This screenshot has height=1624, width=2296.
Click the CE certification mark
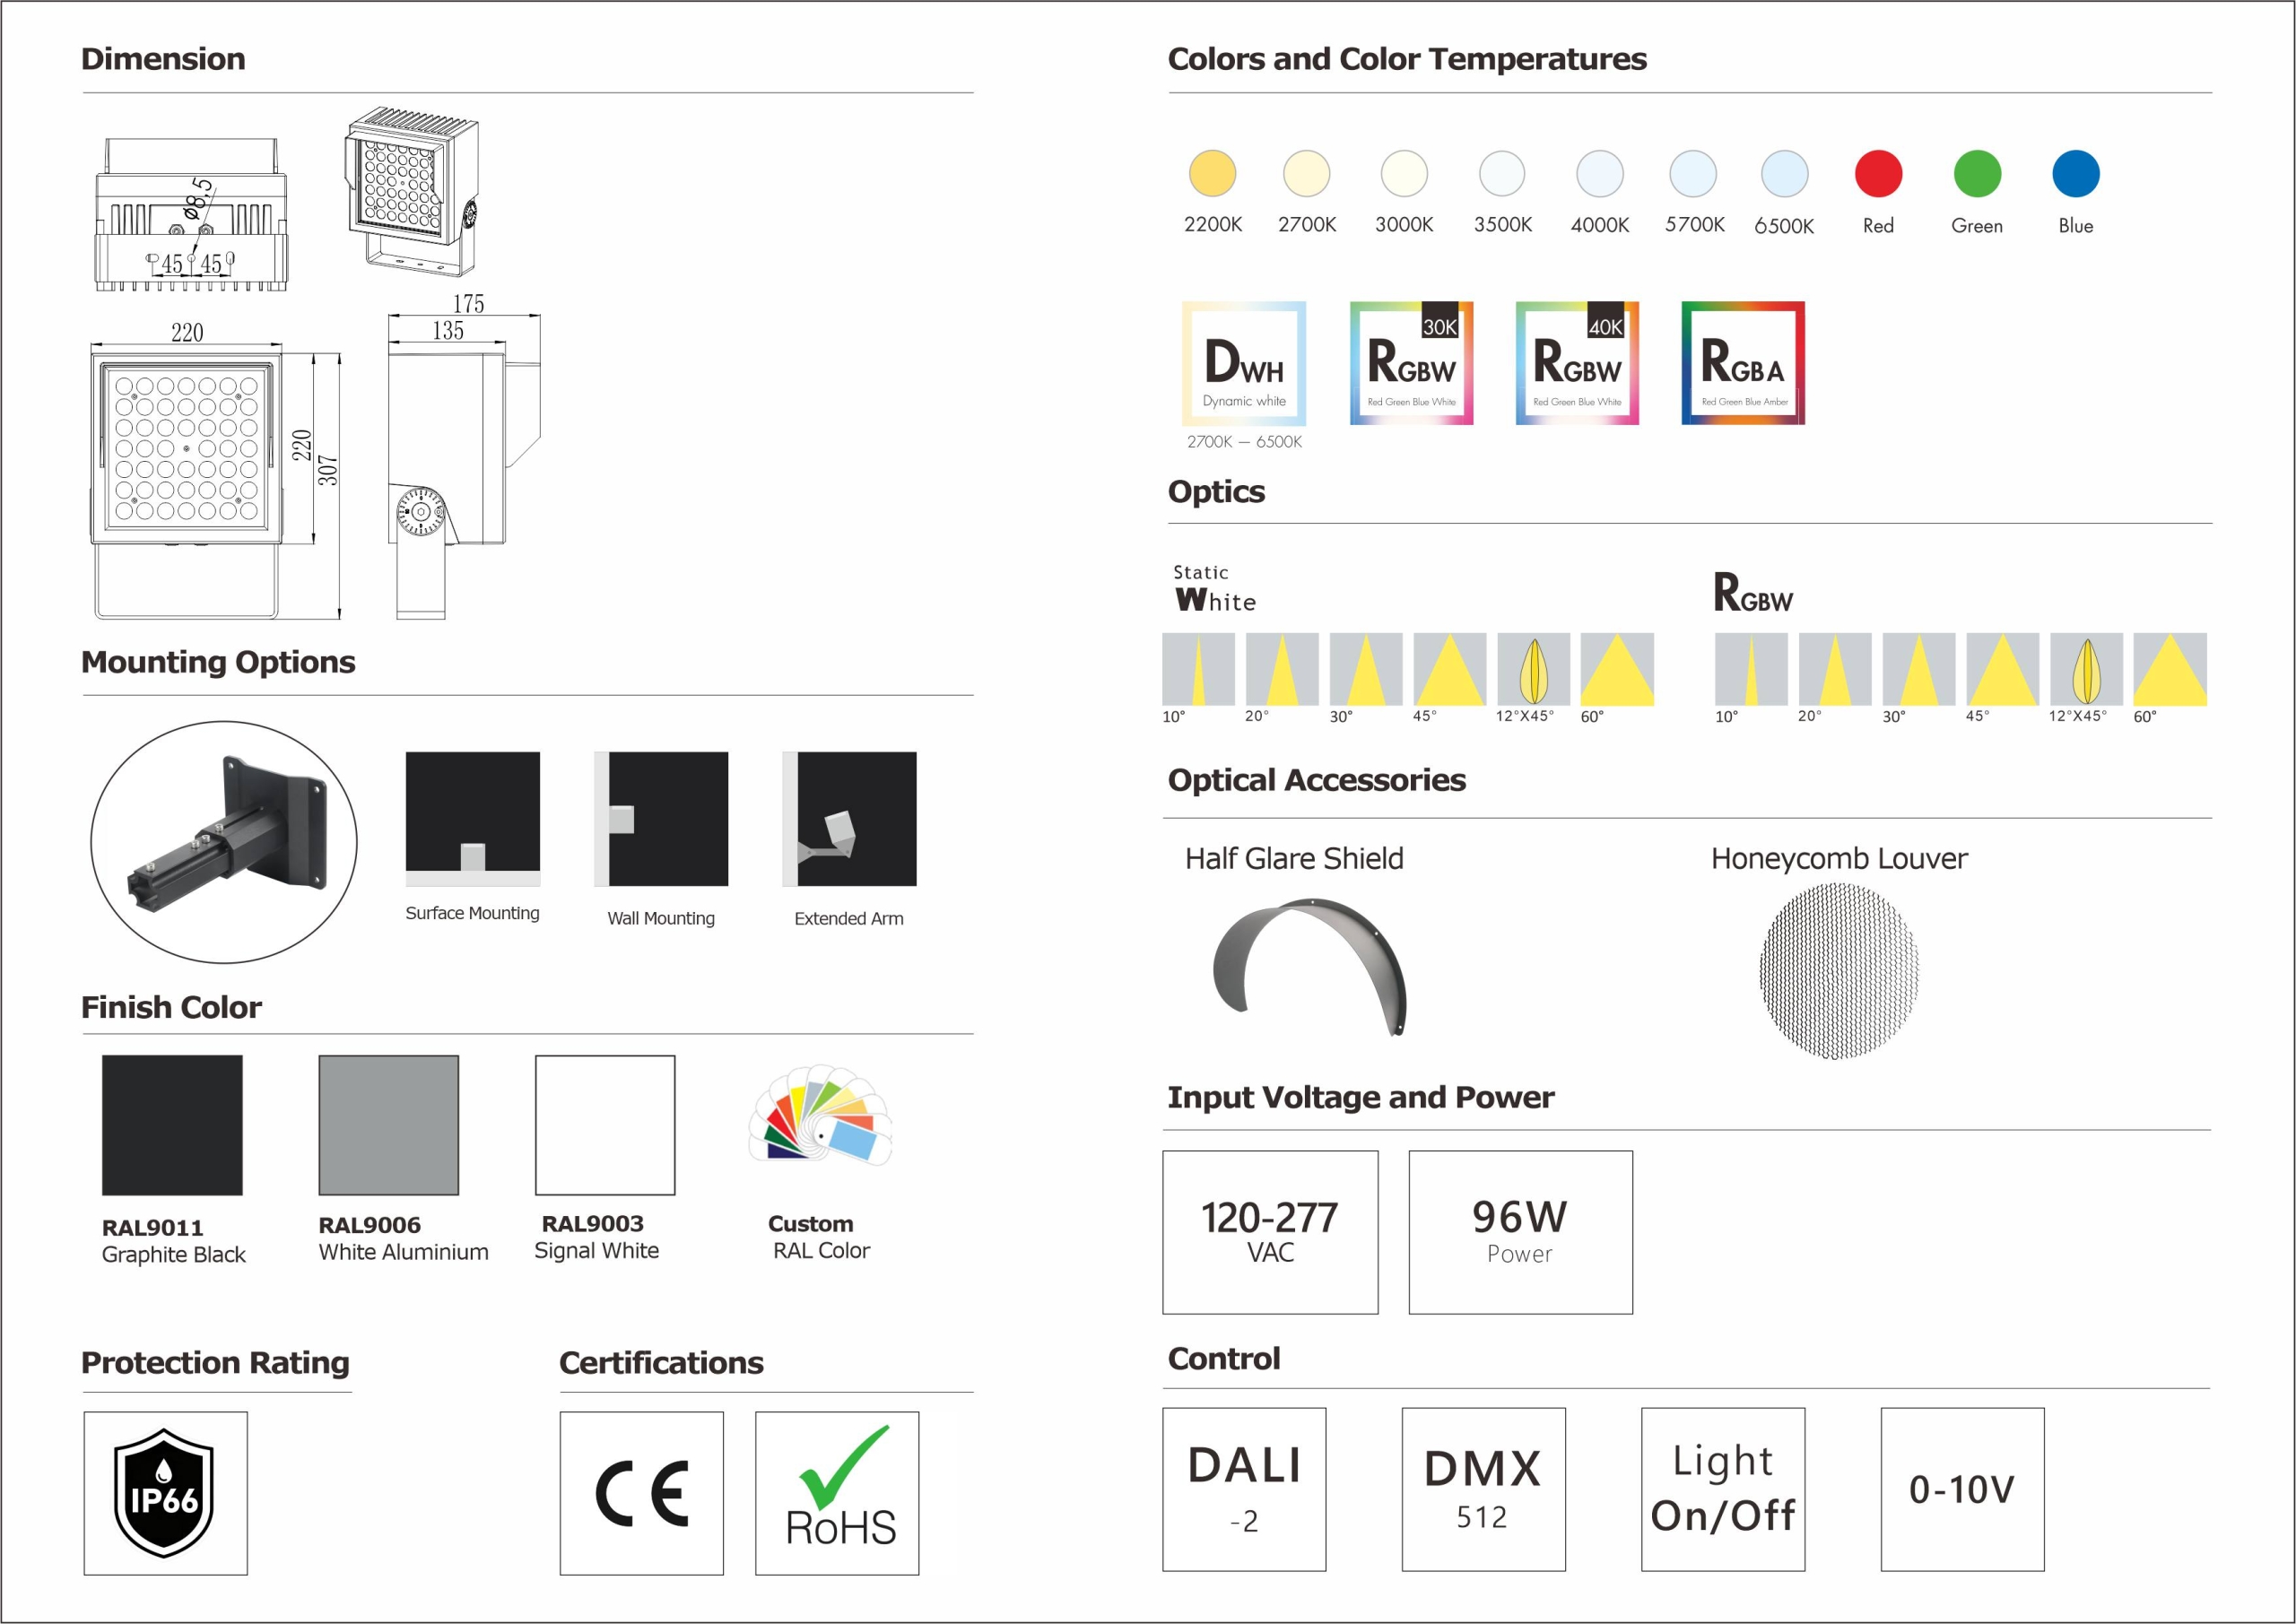(x=641, y=1493)
